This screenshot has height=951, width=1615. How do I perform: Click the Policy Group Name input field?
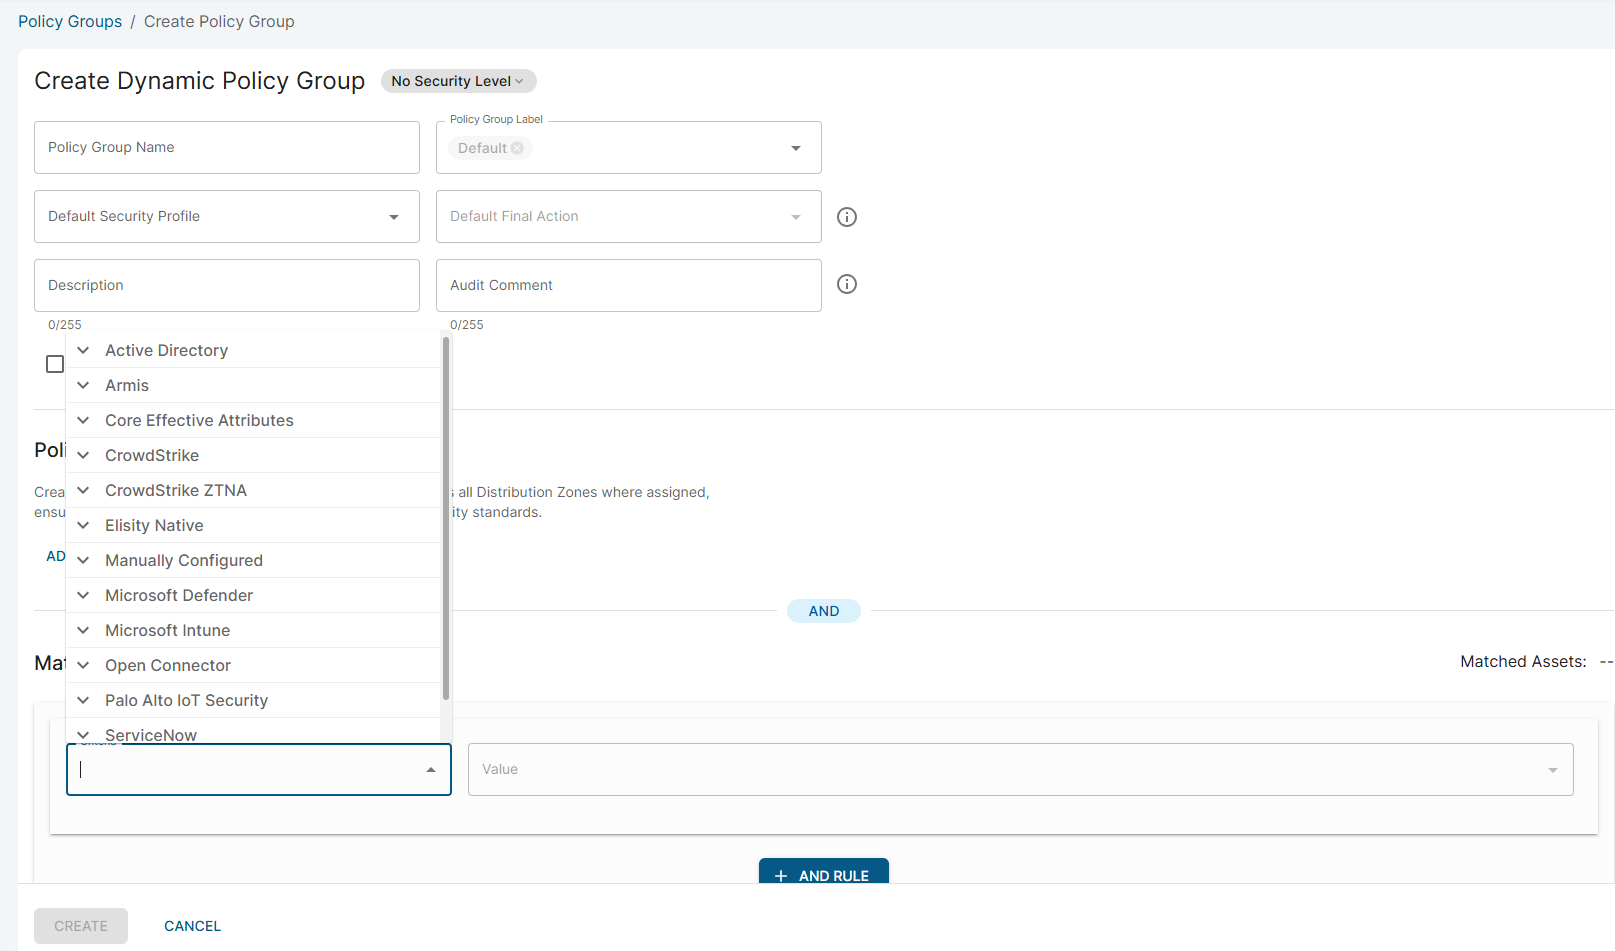[227, 147]
